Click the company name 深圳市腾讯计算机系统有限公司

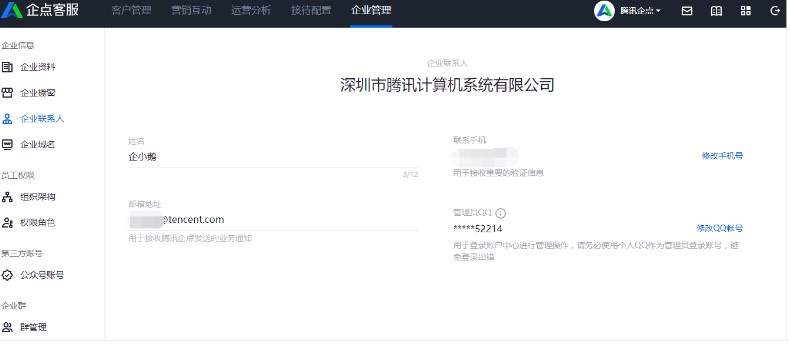pyautogui.click(x=447, y=85)
